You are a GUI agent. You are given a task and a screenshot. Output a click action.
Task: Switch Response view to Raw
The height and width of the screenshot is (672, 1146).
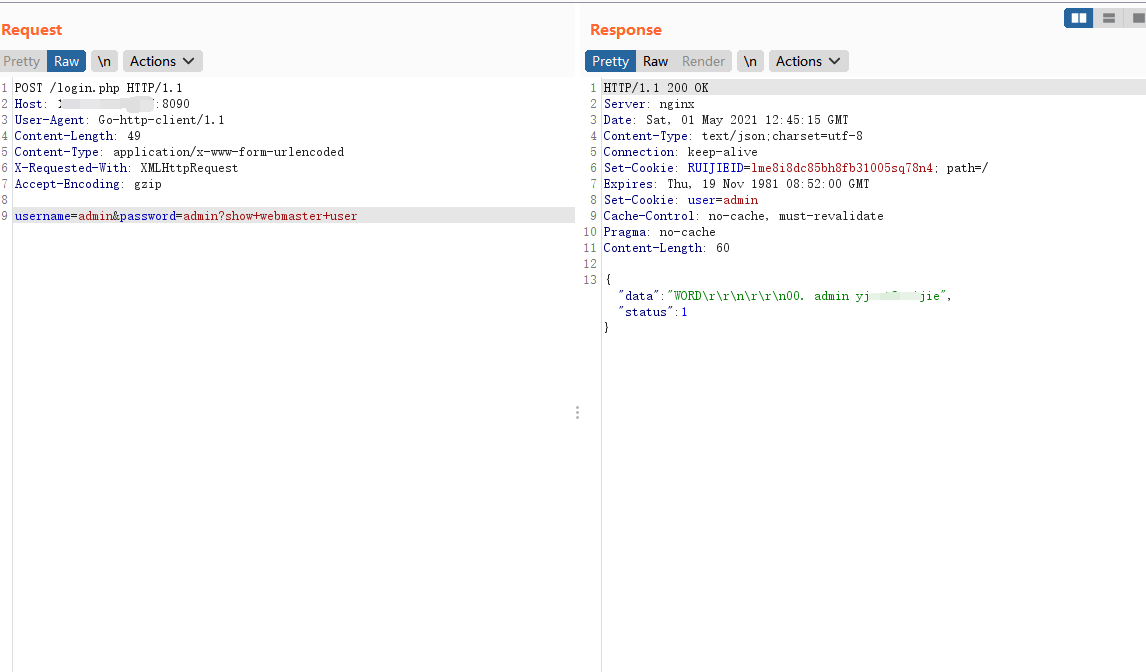click(x=655, y=61)
